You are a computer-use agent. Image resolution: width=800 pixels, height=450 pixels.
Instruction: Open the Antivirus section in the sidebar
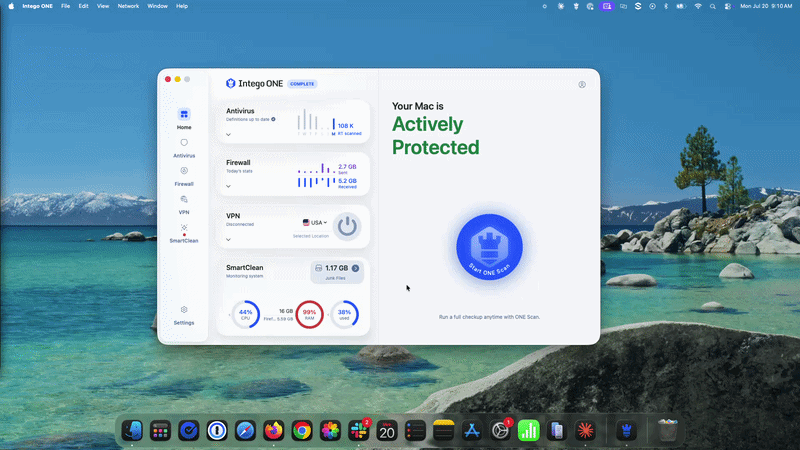(x=184, y=147)
